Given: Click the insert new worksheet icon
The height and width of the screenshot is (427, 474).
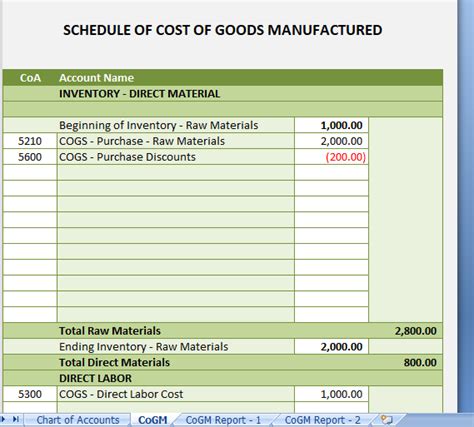Looking at the screenshot, I should click(x=387, y=419).
